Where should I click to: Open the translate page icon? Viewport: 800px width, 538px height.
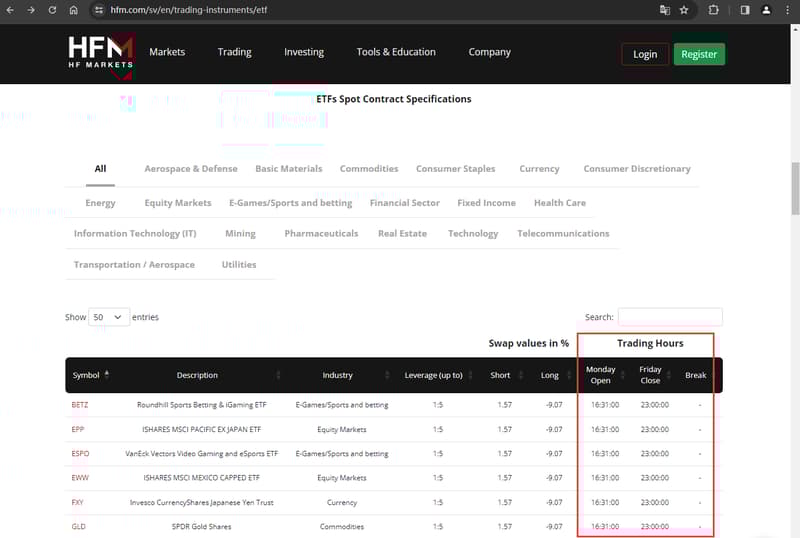pyautogui.click(x=664, y=10)
